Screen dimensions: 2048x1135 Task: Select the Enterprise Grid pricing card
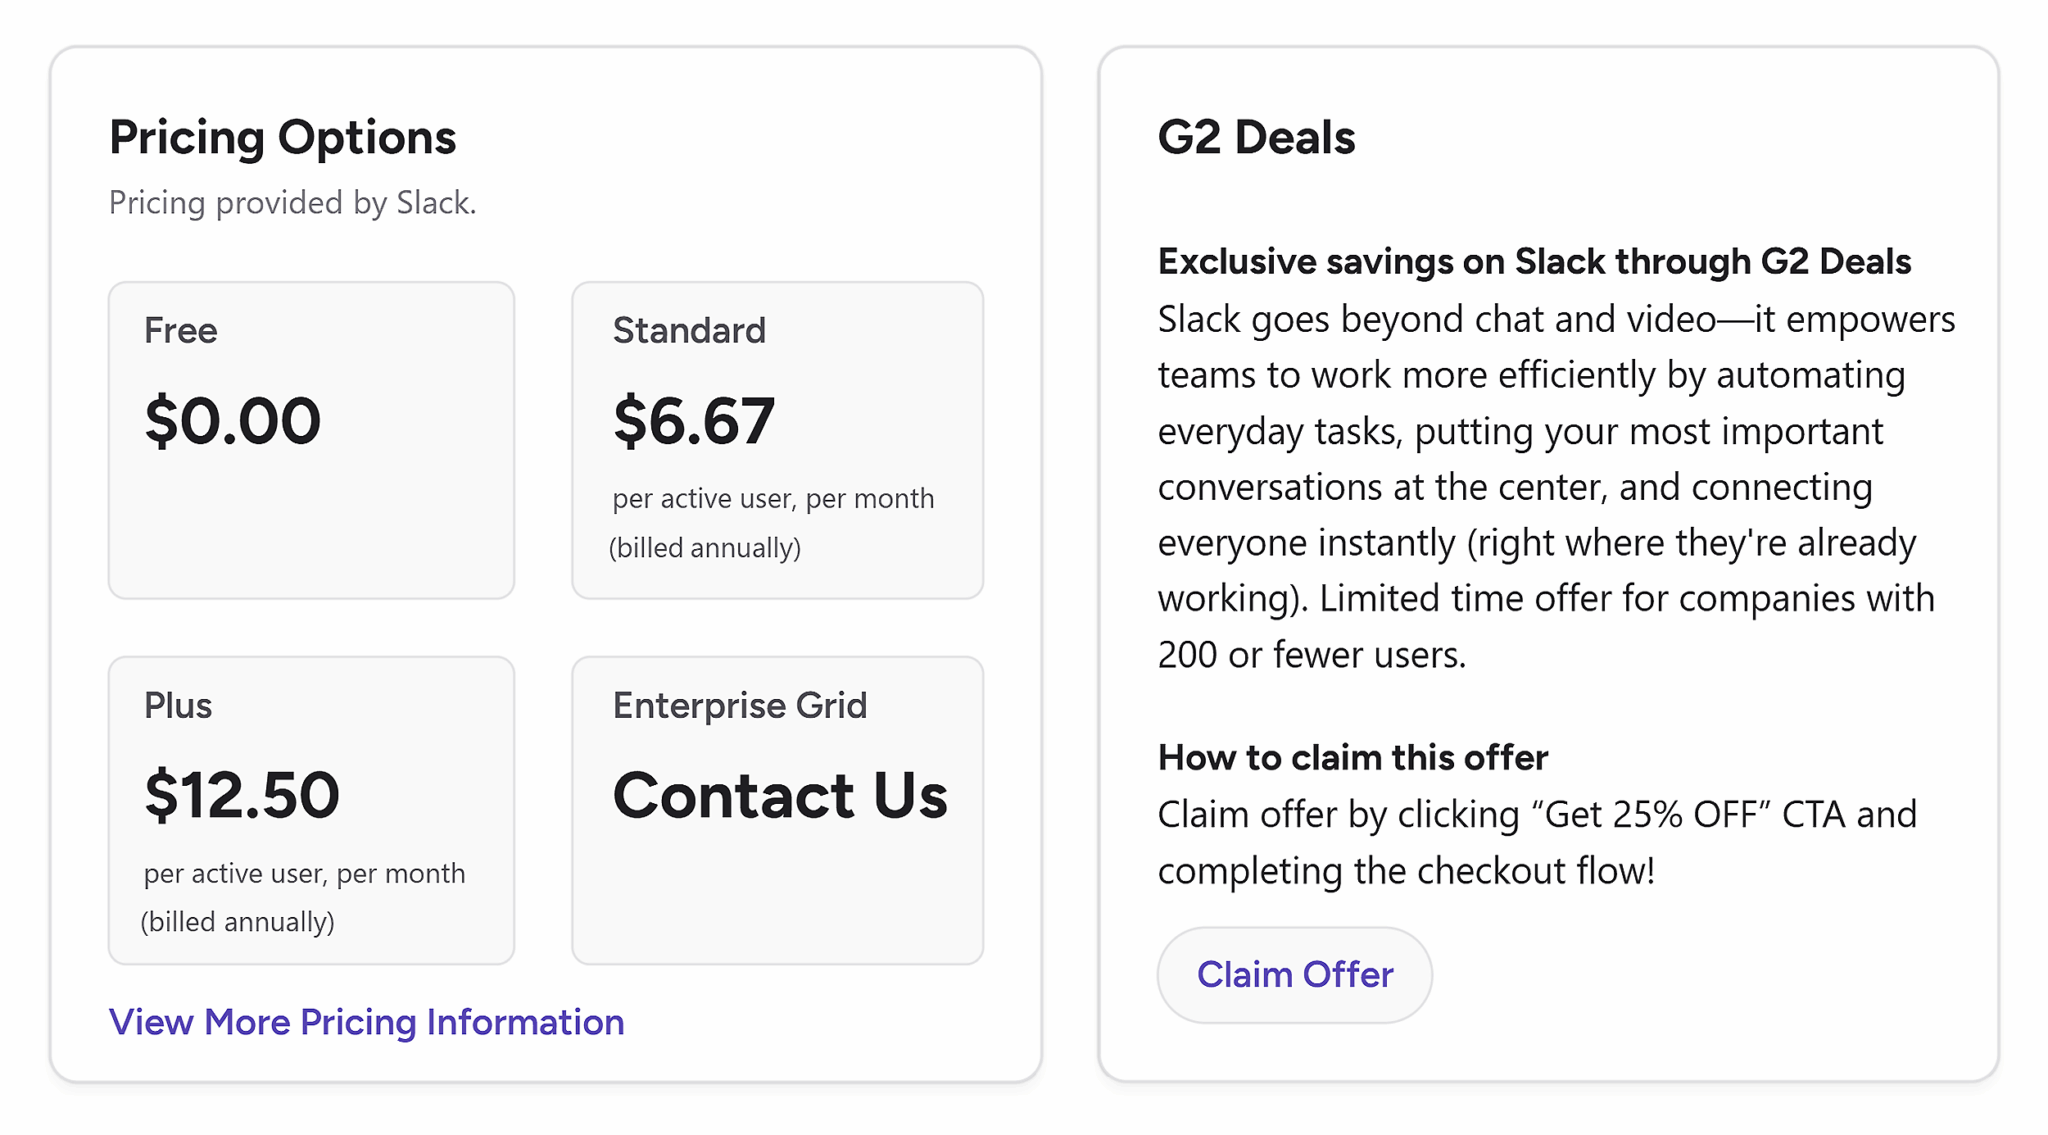(778, 810)
